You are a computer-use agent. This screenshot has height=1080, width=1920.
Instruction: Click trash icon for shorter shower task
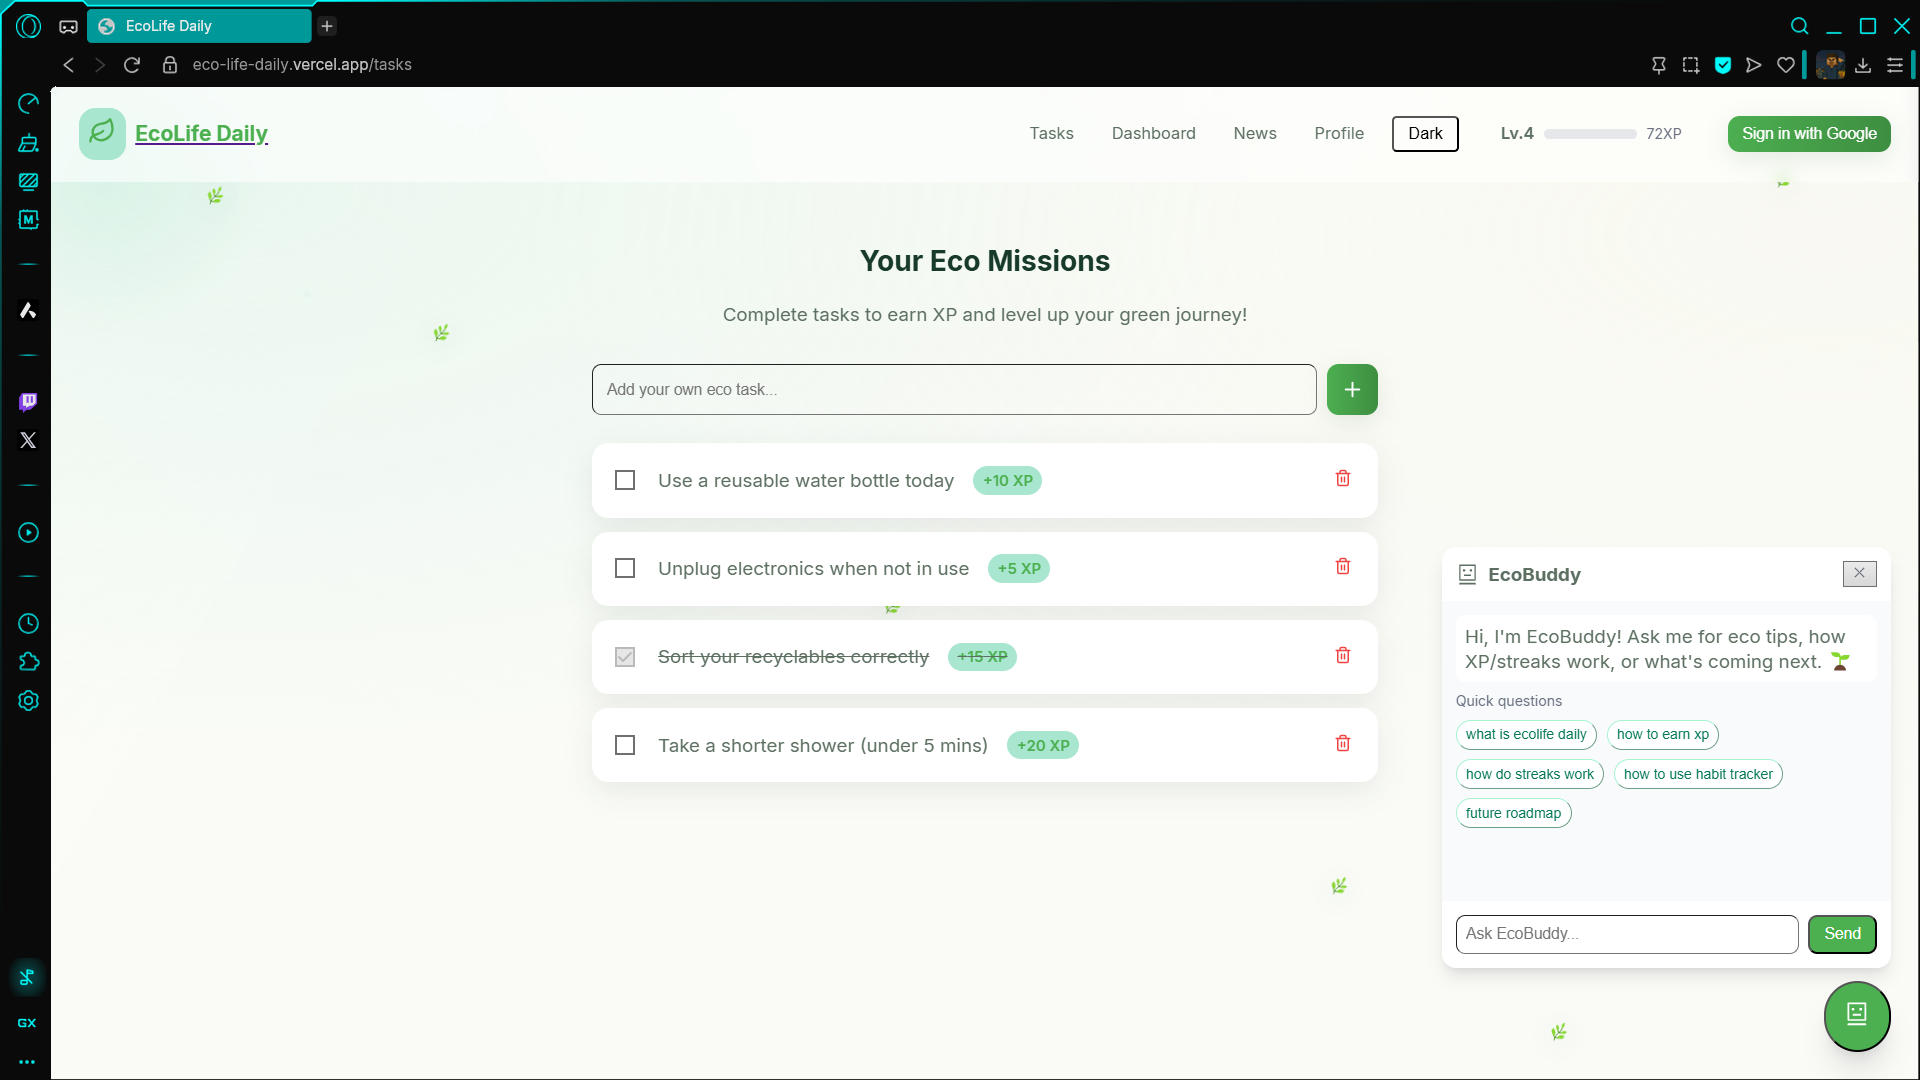point(1342,744)
